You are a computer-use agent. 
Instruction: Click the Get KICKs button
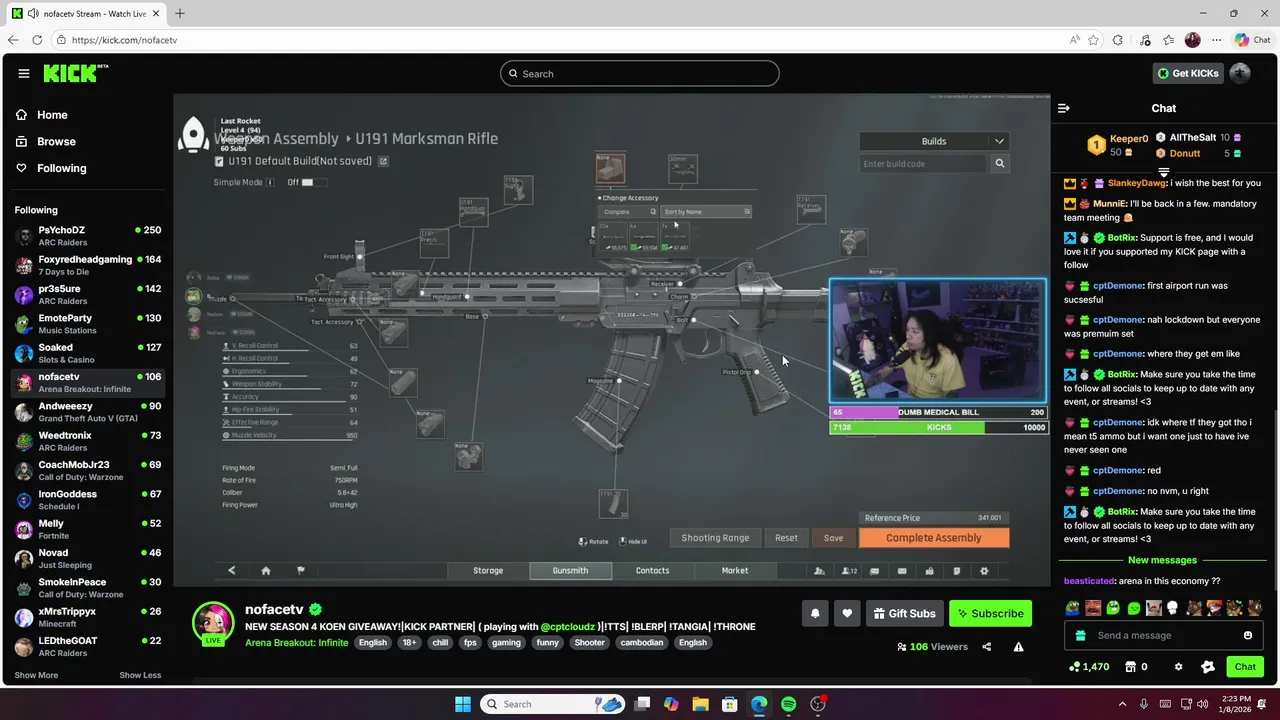click(x=1187, y=73)
